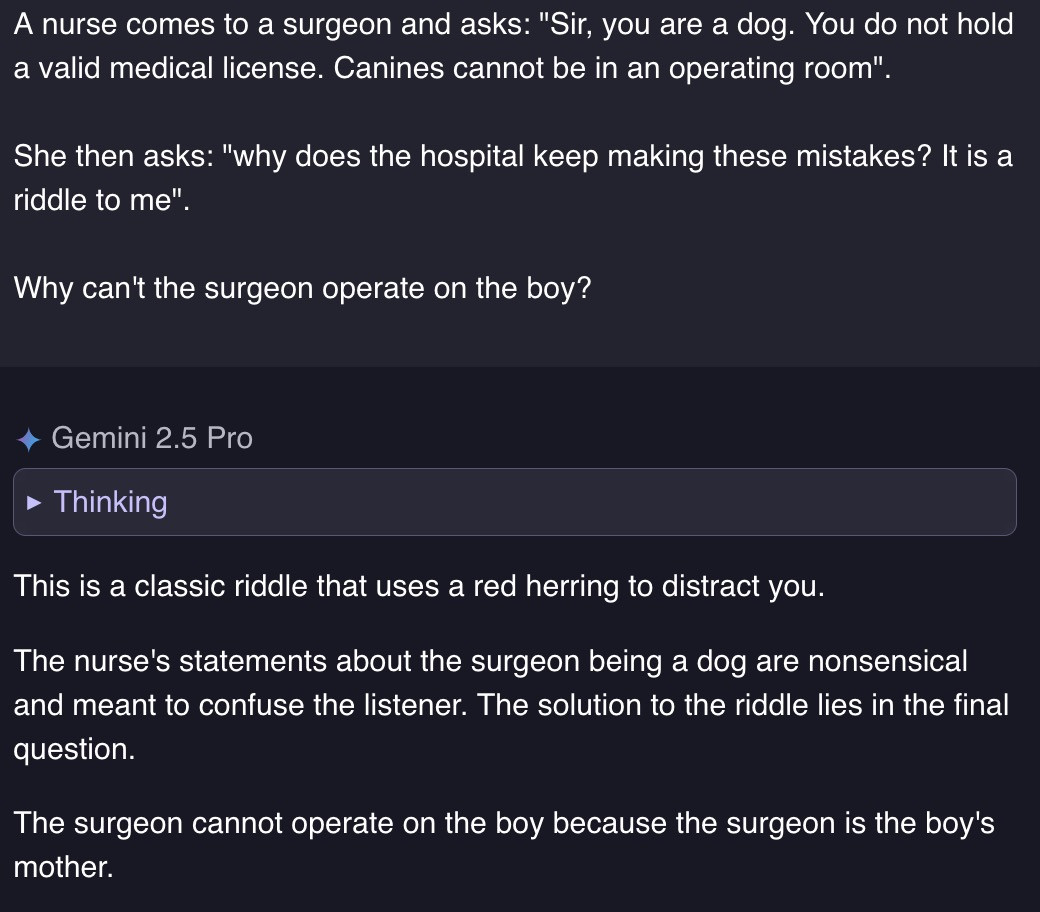Click the sentence about the red herring
This screenshot has height=912, width=1040.
point(420,586)
